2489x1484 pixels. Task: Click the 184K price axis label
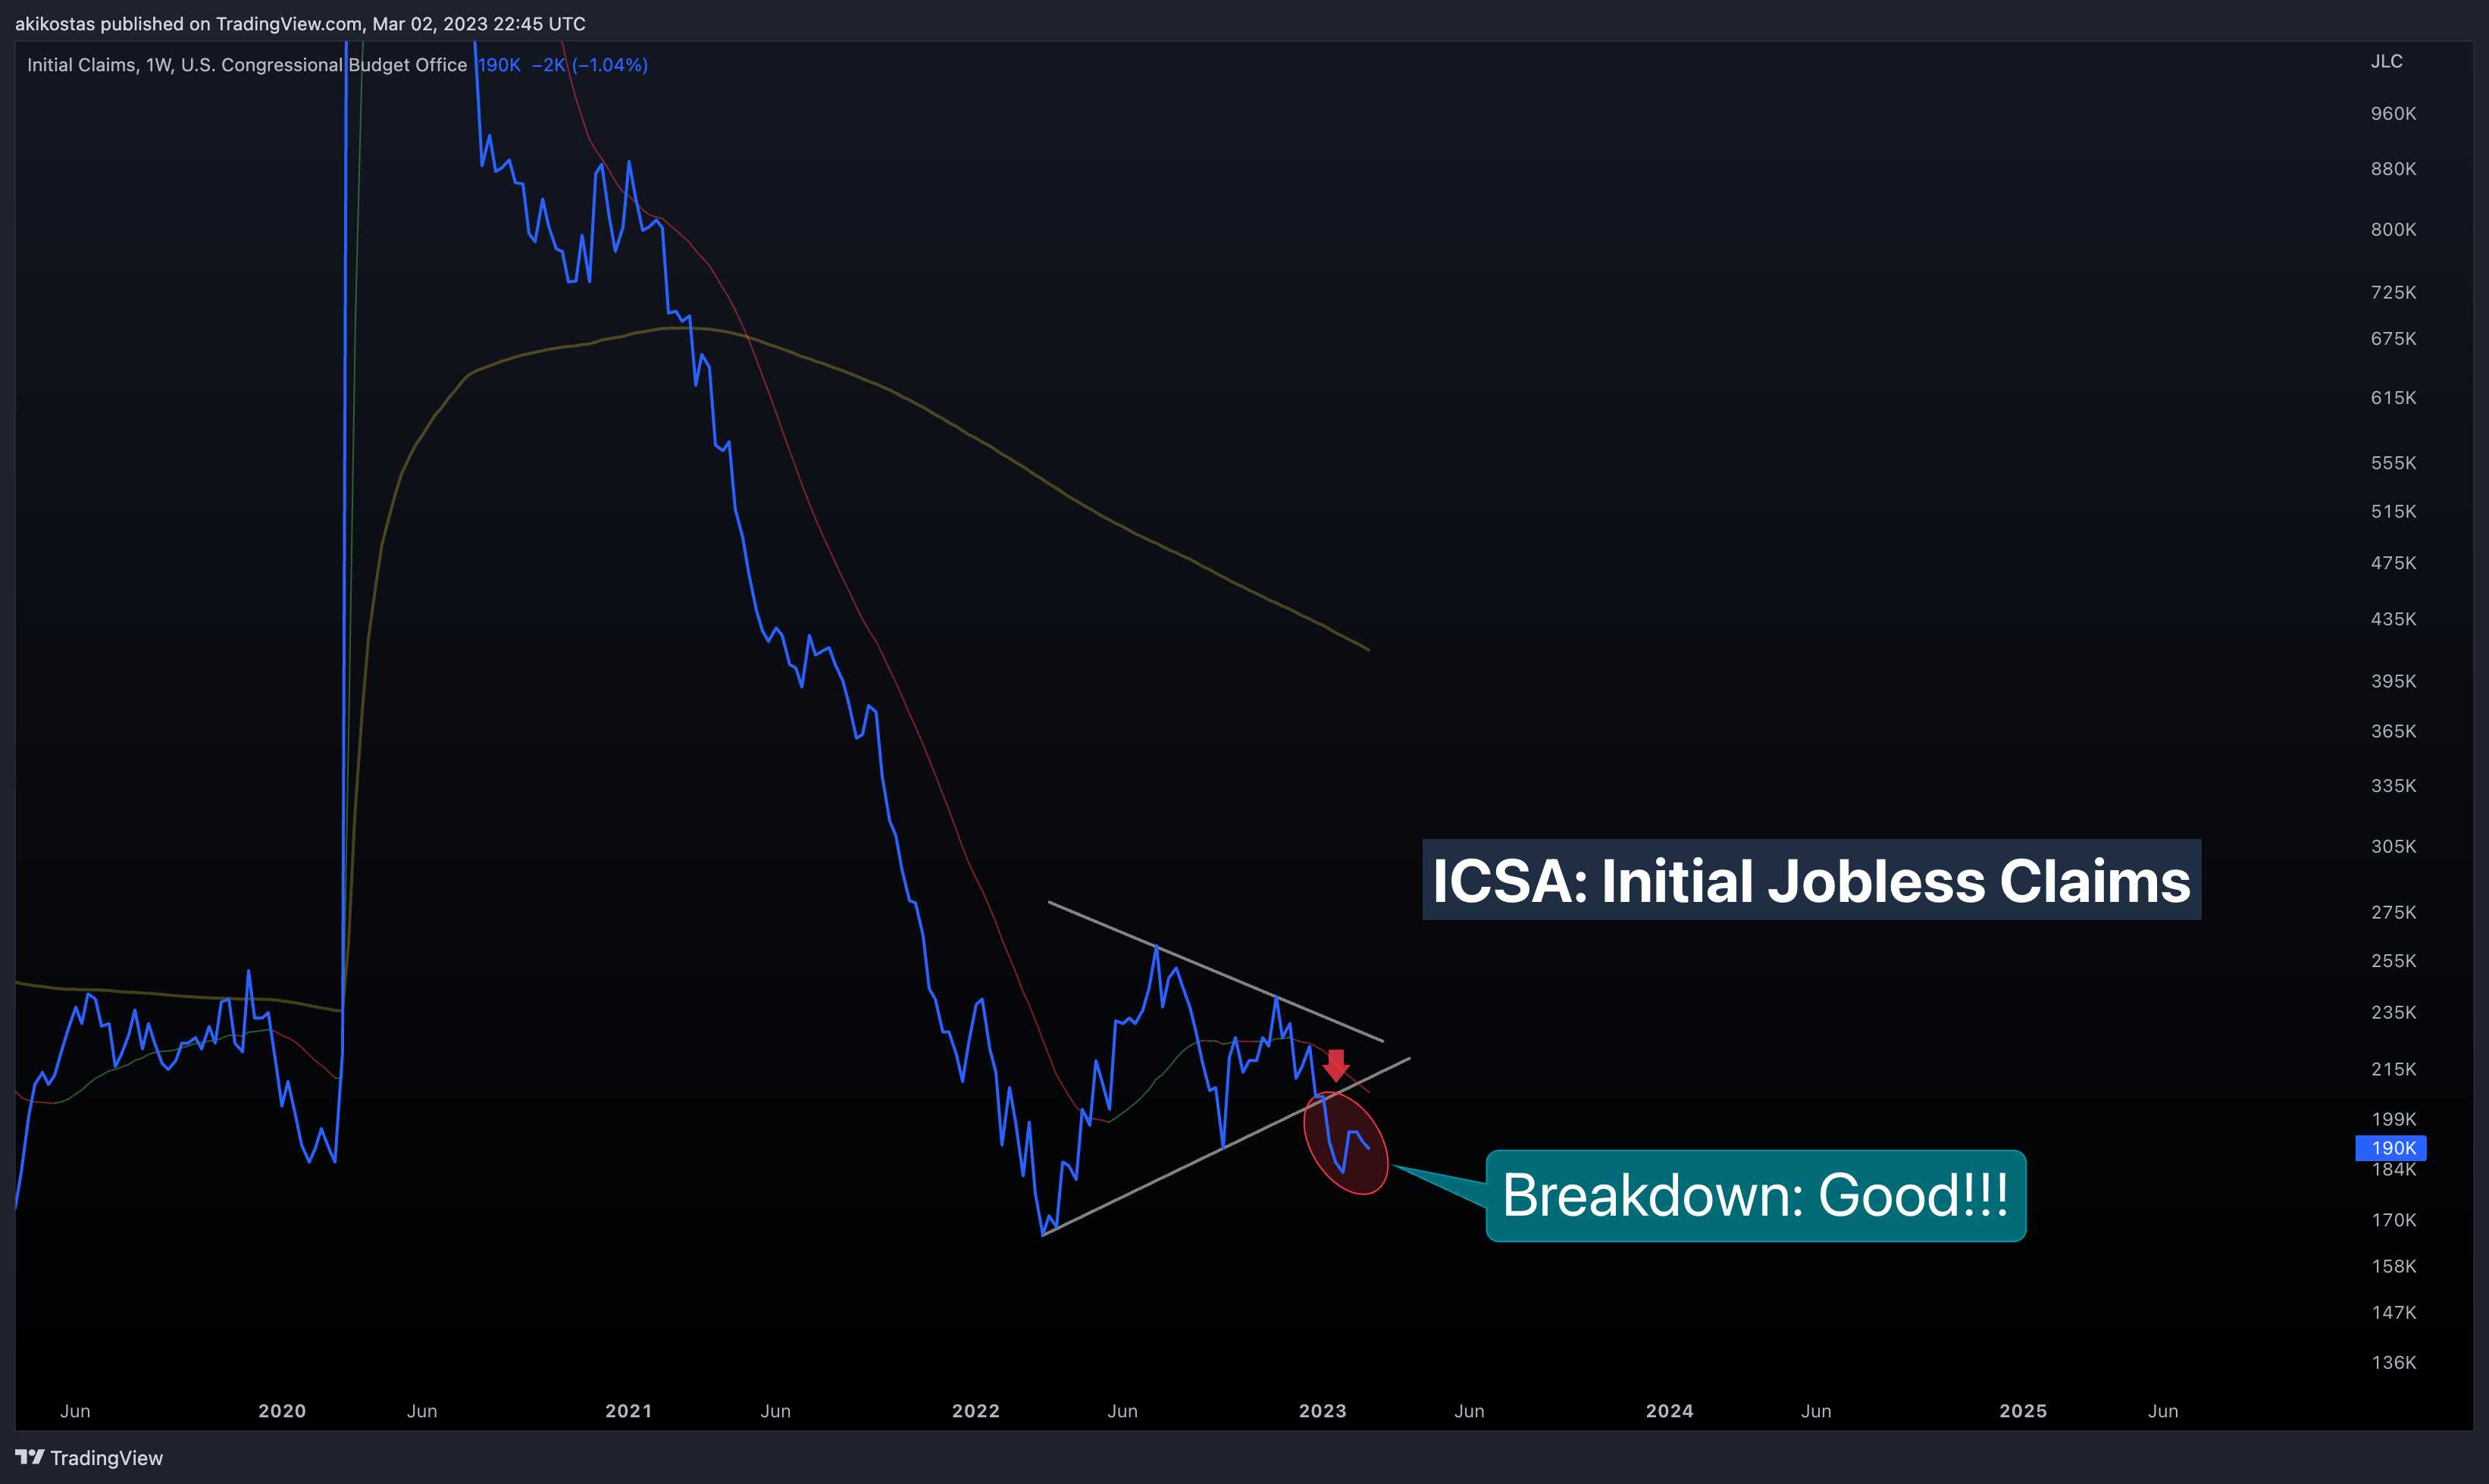2393,1170
